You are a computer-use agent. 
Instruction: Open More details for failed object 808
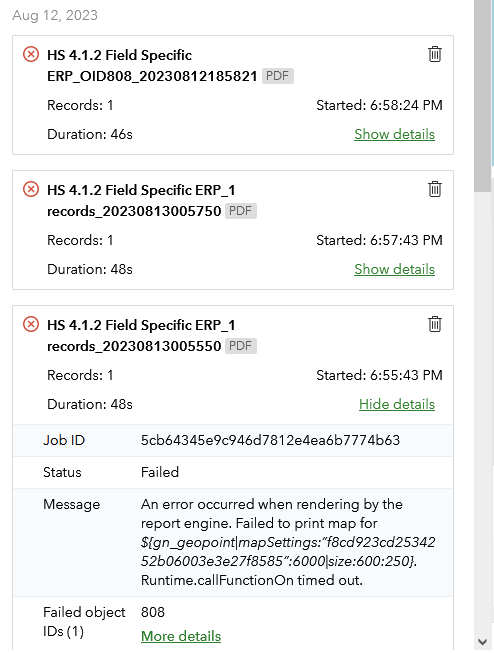(181, 636)
